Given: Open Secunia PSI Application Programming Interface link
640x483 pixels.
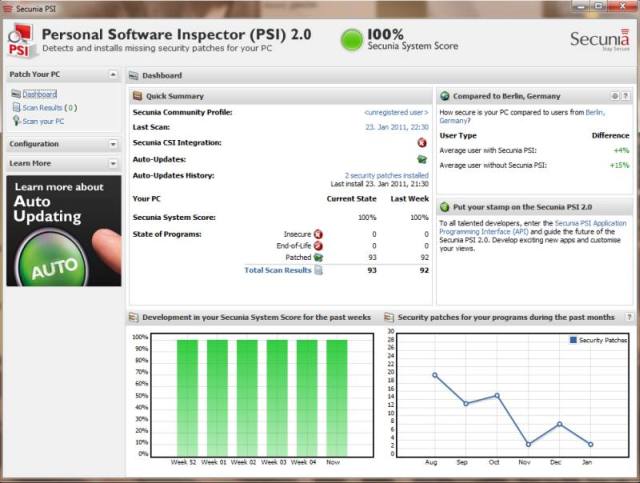Looking at the screenshot, I should click(x=533, y=227).
